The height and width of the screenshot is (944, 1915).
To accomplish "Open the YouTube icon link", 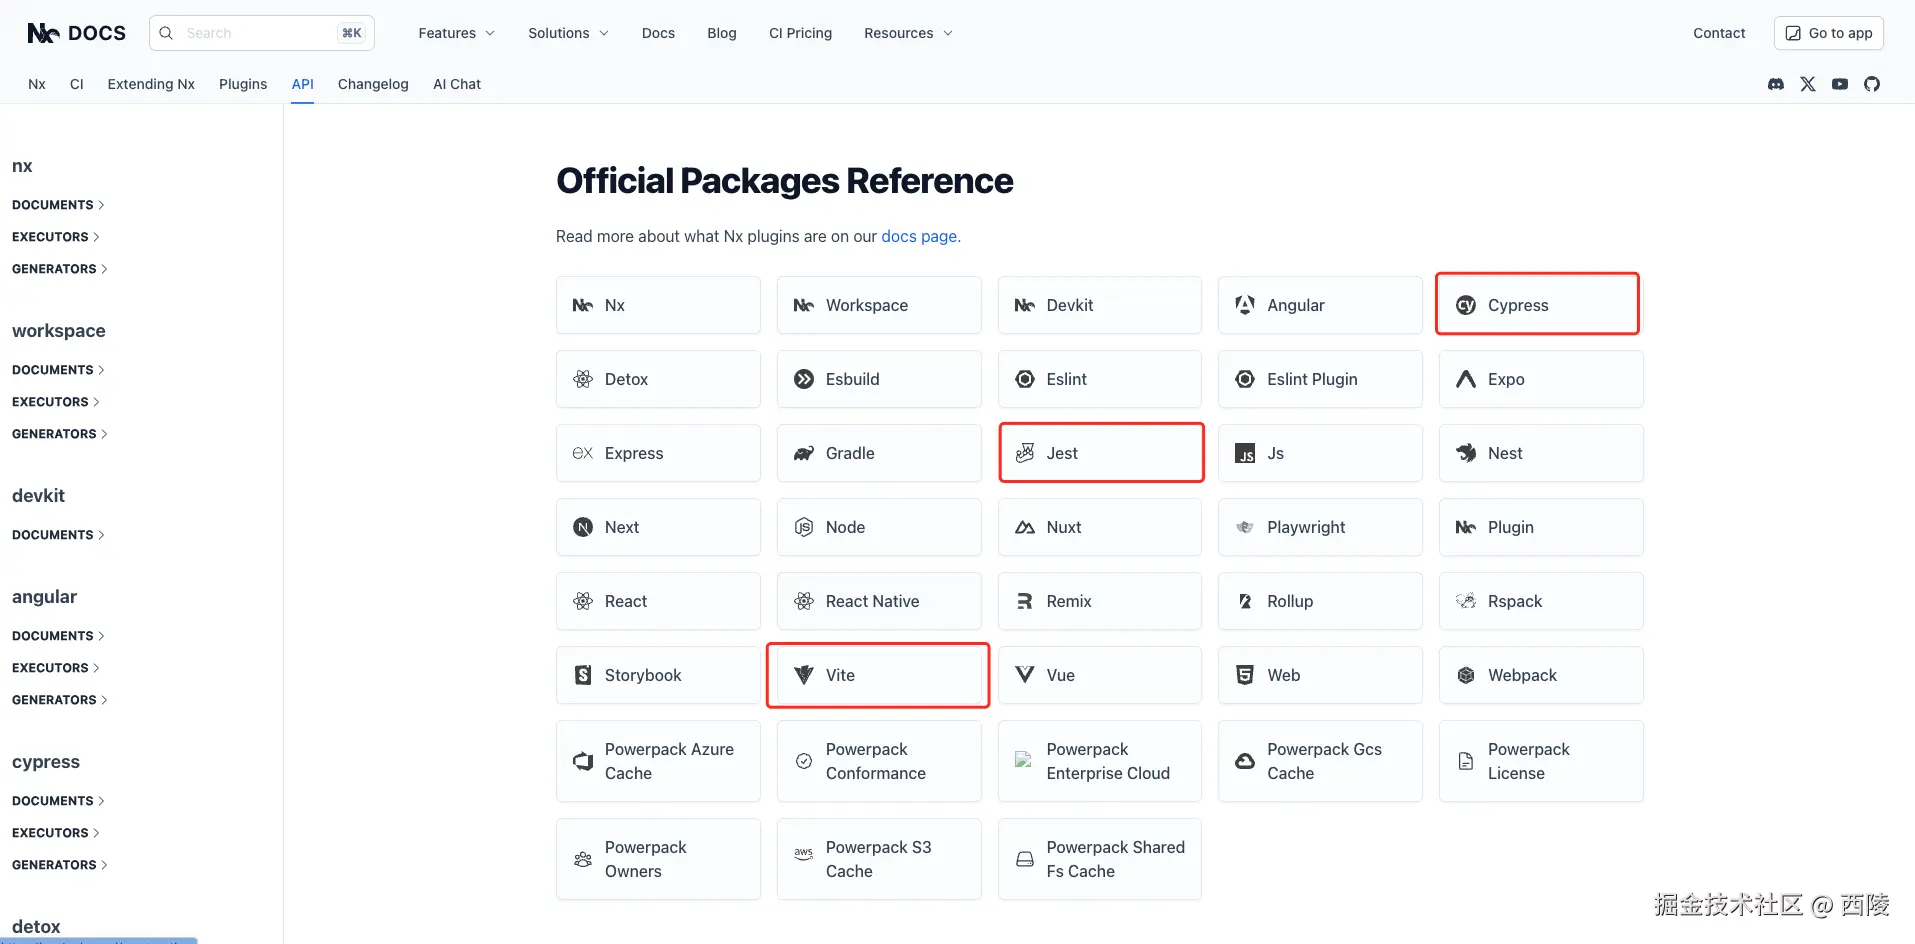I will click(x=1840, y=84).
